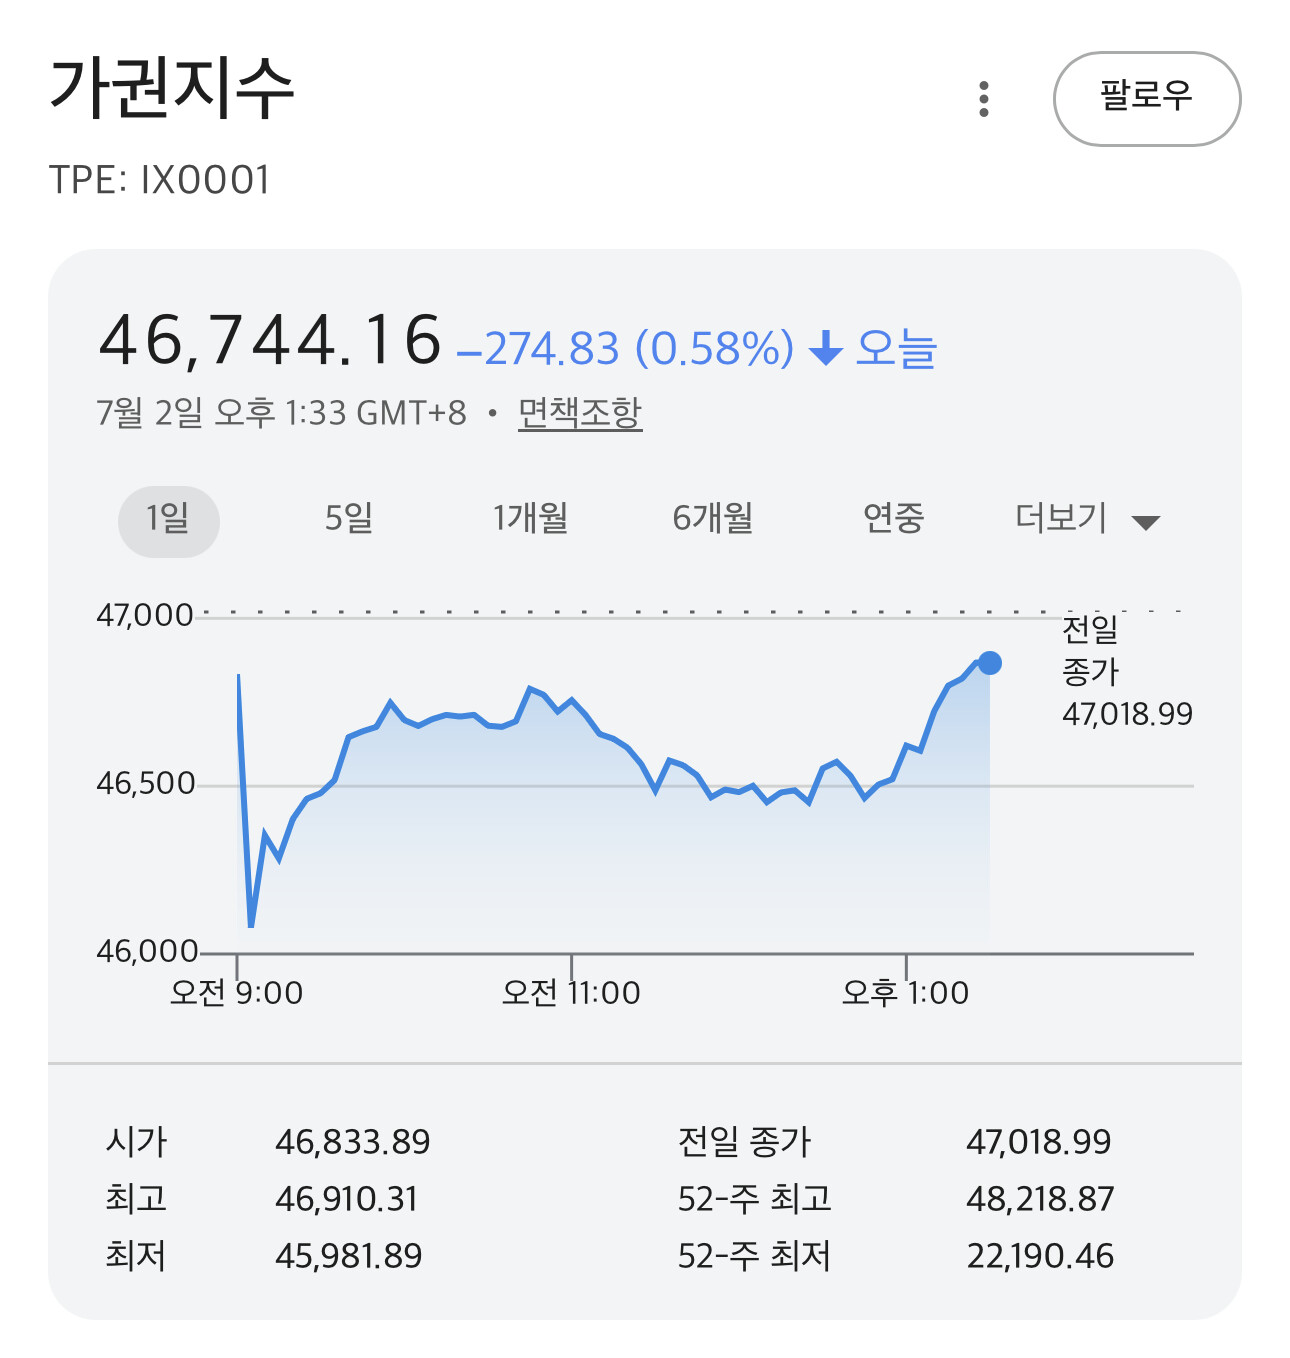This screenshot has height=1358, width=1290.
Task: Click the blue current-price dot on chart
Action: (x=990, y=663)
